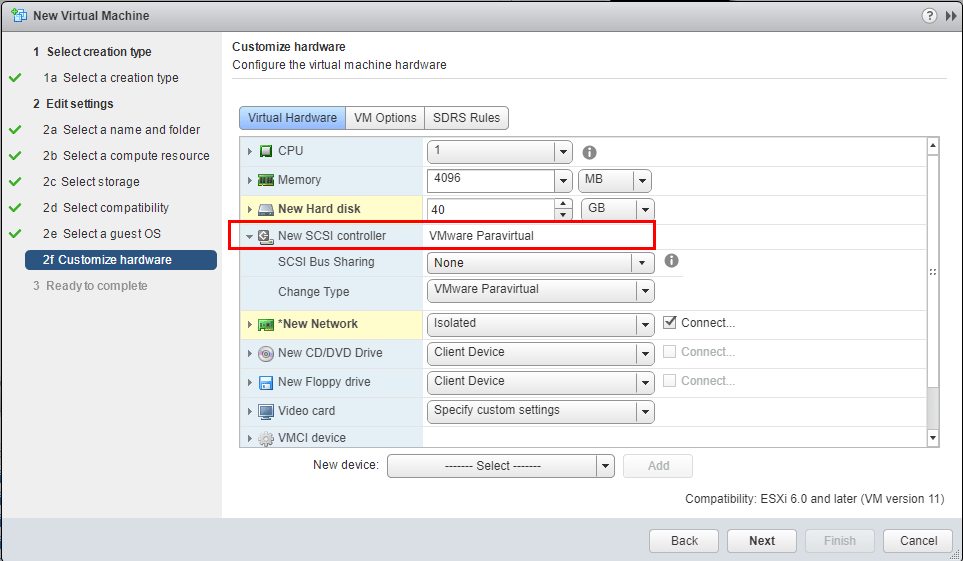This screenshot has width=963, height=561.
Task: Increase hard disk size with up stepper
Action: [x=563, y=204]
